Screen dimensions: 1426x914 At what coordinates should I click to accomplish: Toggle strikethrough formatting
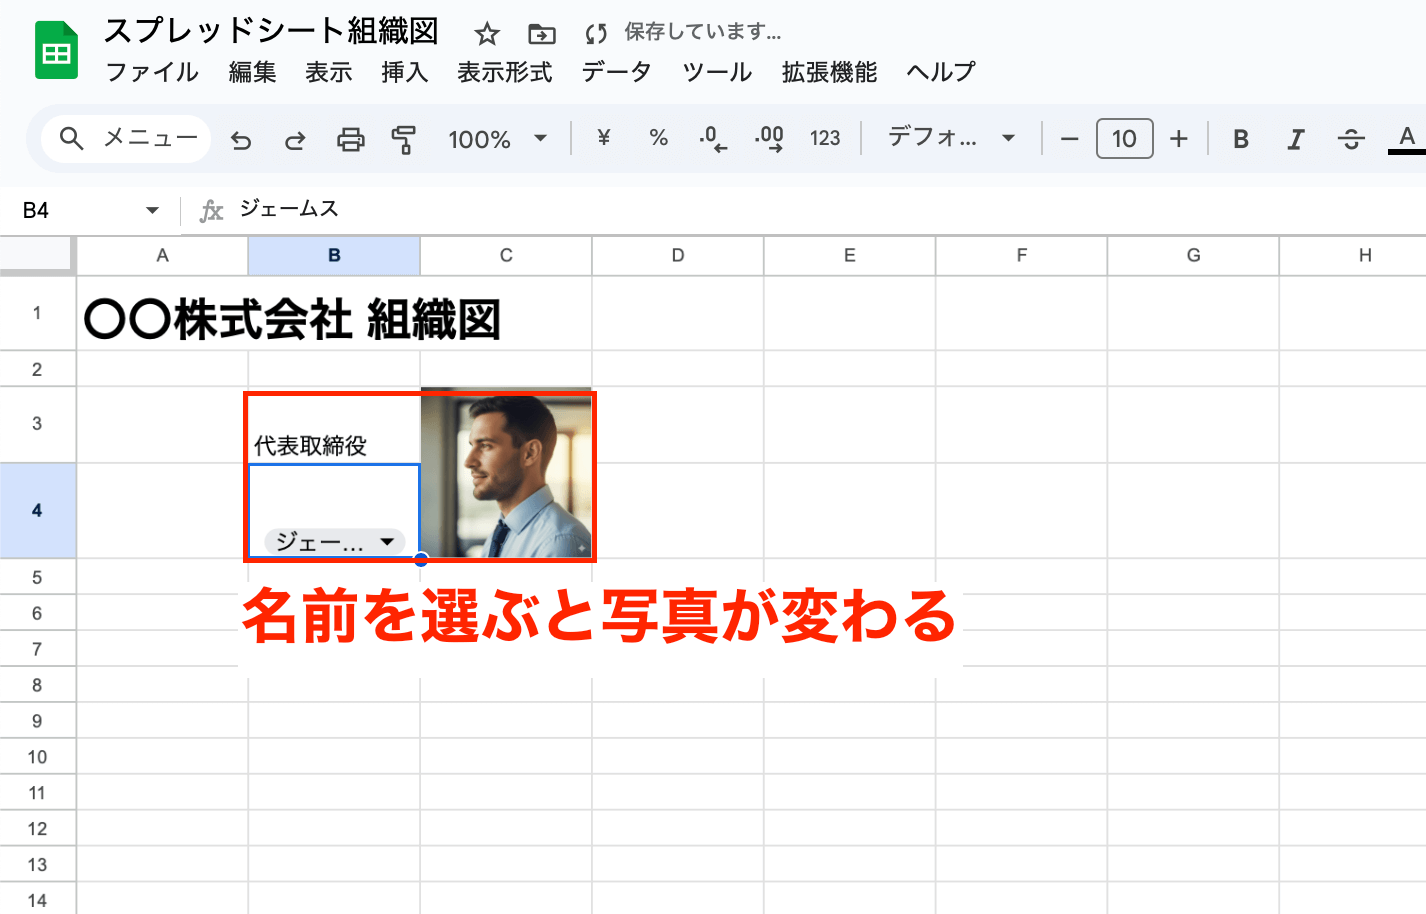click(x=1350, y=139)
